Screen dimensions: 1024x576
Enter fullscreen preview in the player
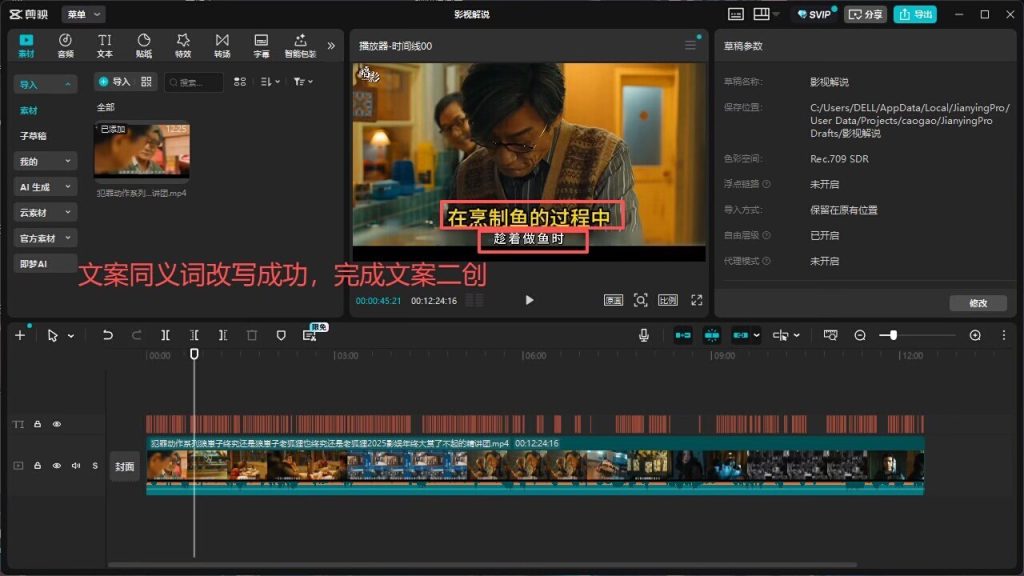click(x=697, y=300)
